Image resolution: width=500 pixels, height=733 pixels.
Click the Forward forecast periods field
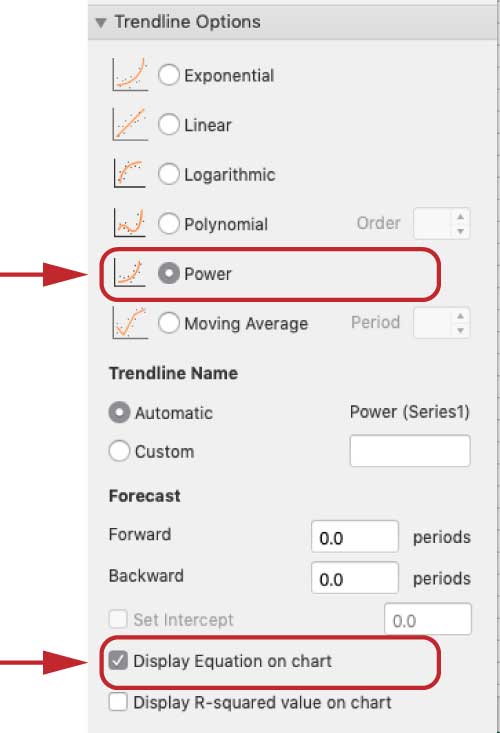tap(355, 537)
